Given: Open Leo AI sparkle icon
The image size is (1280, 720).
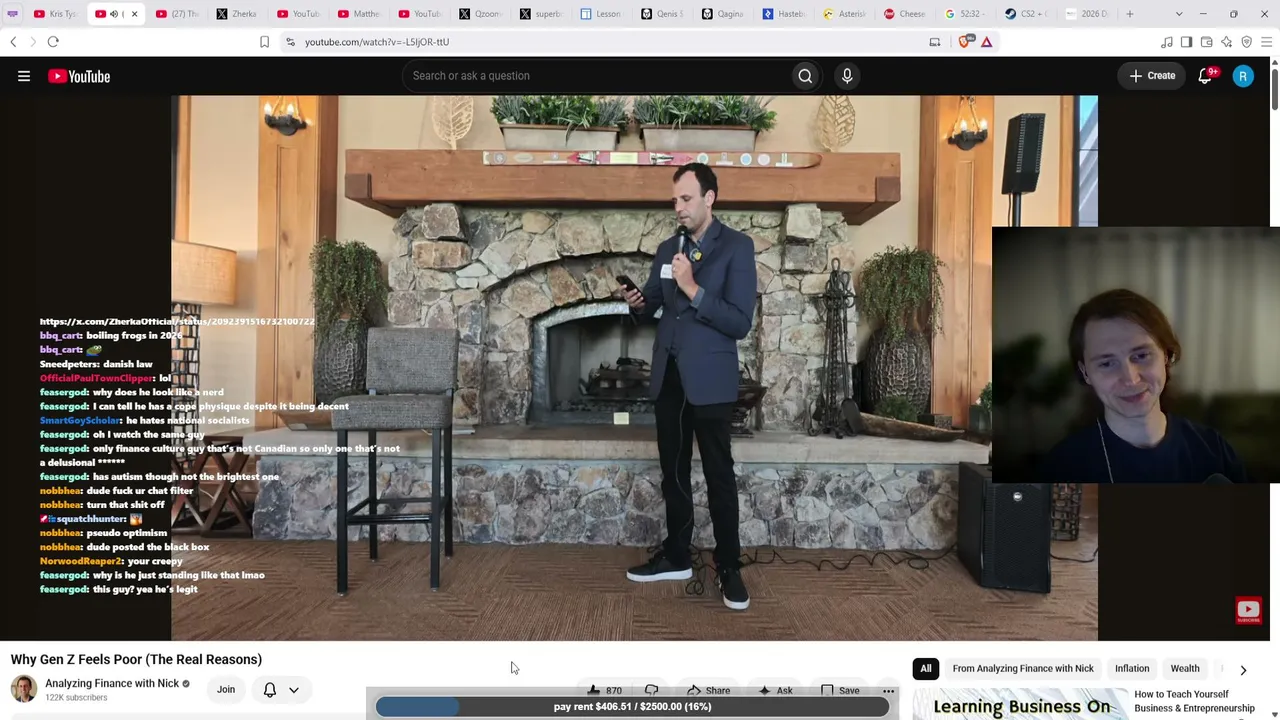Looking at the screenshot, I should click(1226, 42).
